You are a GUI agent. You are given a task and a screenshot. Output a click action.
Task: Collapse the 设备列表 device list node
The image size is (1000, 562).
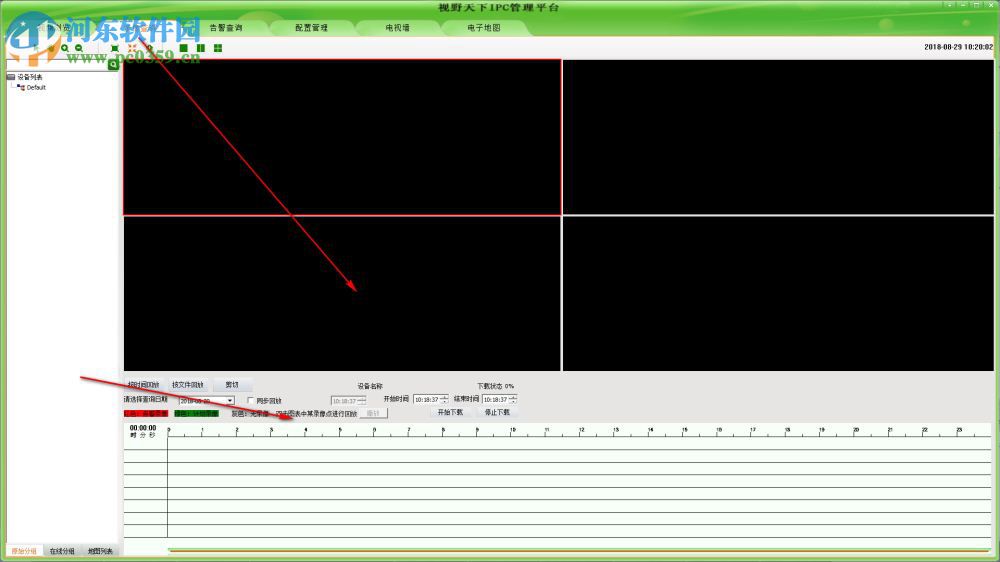[x=11, y=77]
